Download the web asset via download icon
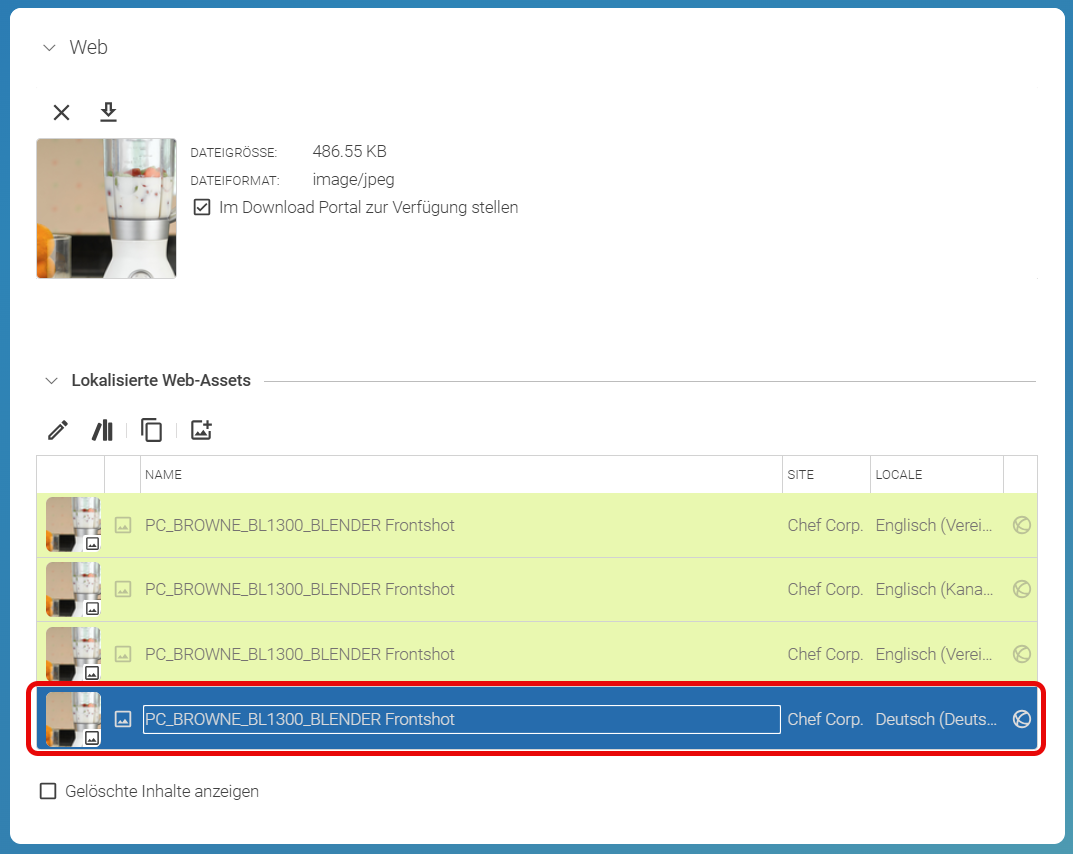This screenshot has height=854, width=1073. tap(108, 112)
